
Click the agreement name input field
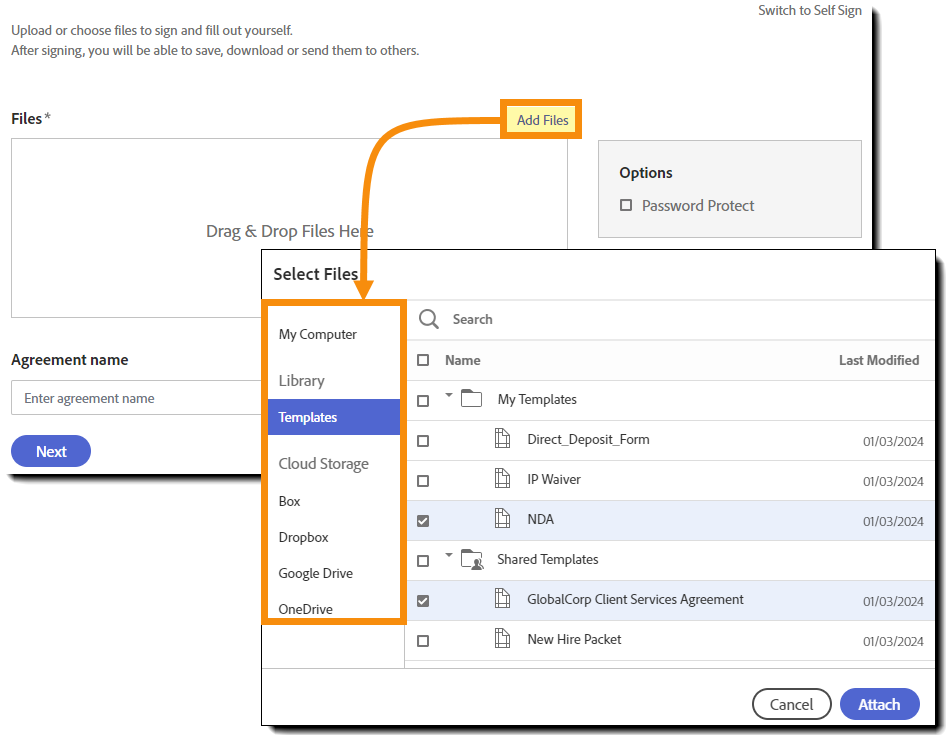(135, 398)
